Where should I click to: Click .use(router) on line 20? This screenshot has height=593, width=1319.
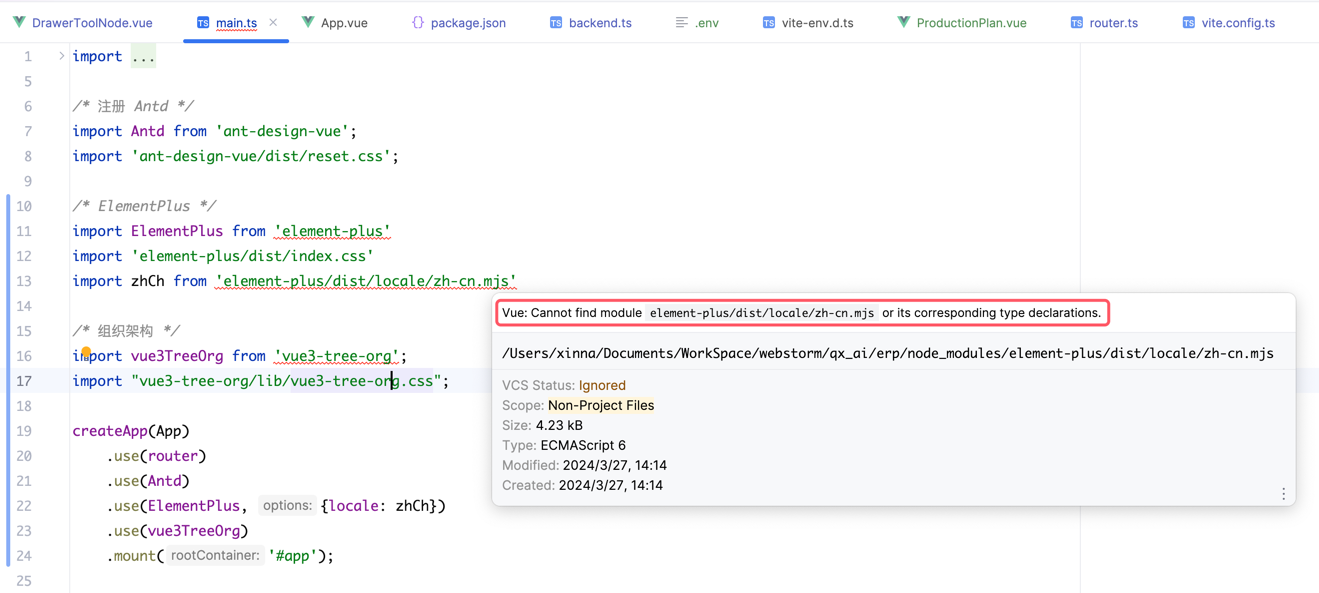coord(156,456)
